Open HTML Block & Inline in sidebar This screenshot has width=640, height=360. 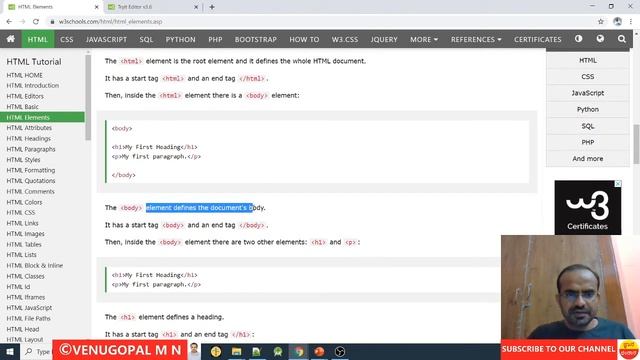point(35,265)
